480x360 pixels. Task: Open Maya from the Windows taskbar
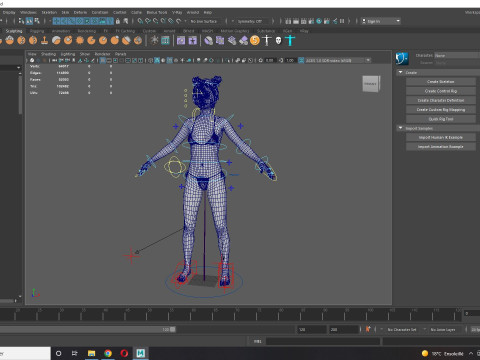(x=140, y=353)
